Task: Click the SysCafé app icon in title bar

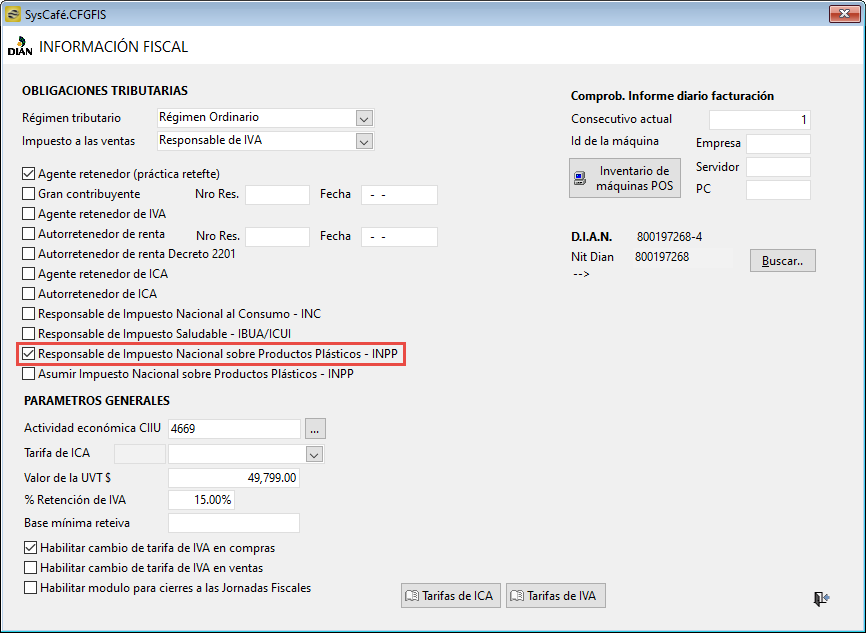Action: 13,14
